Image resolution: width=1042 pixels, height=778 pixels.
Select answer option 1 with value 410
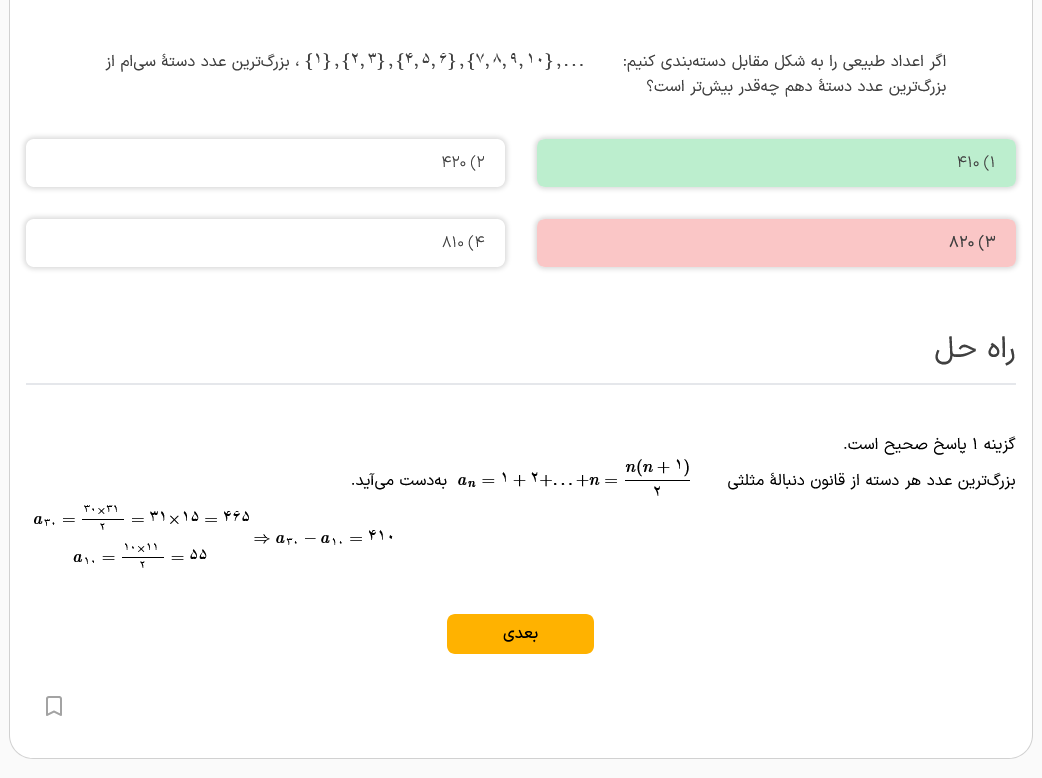click(776, 163)
